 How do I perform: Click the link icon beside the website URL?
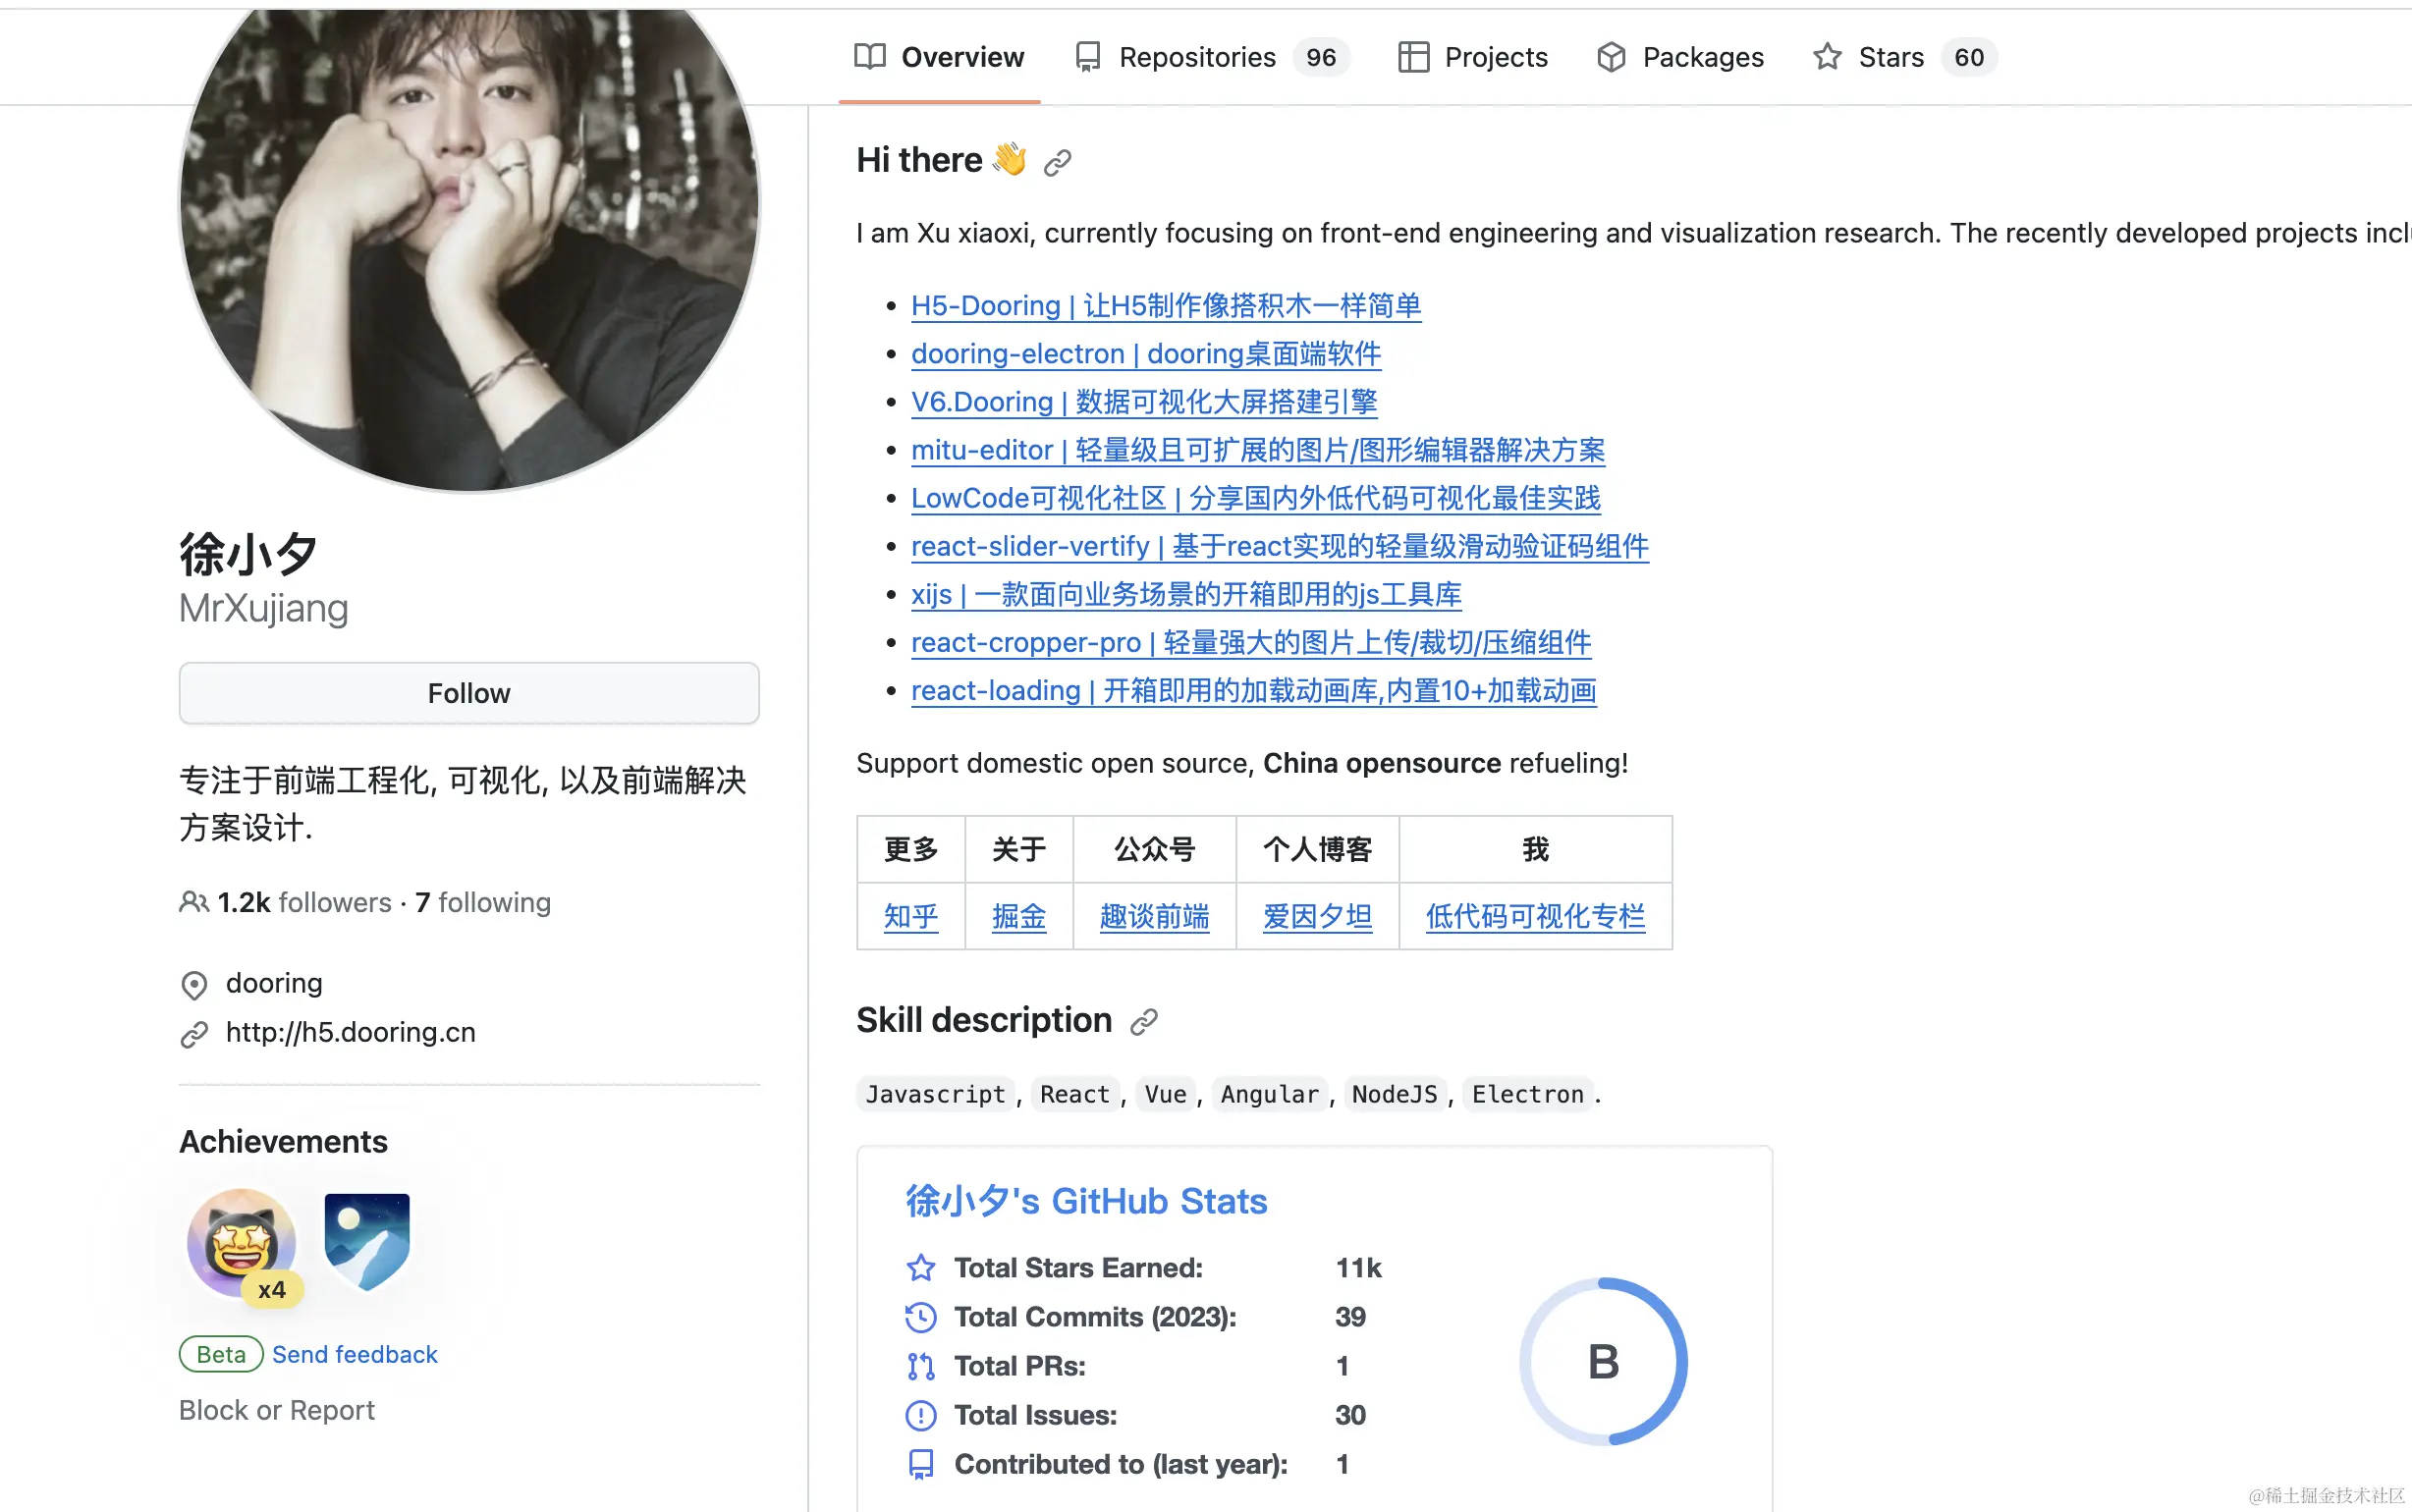194,1034
